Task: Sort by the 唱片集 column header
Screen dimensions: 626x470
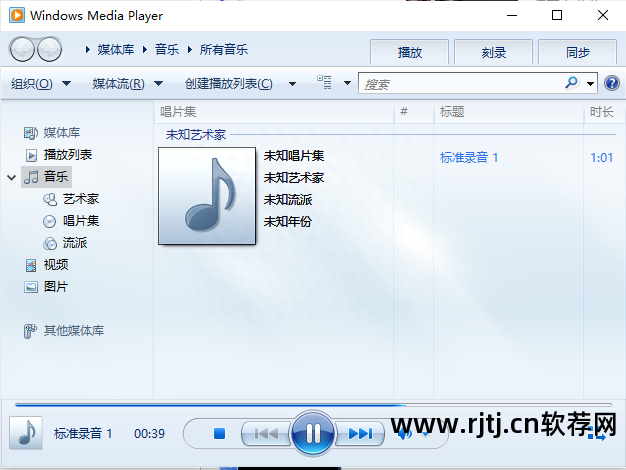Action: pyautogui.click(x=274, y=112)
